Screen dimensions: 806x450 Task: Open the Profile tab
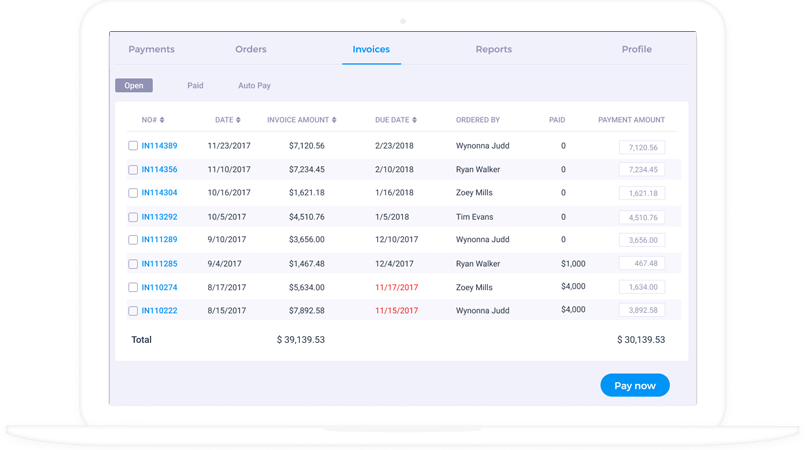click(636, 49)
